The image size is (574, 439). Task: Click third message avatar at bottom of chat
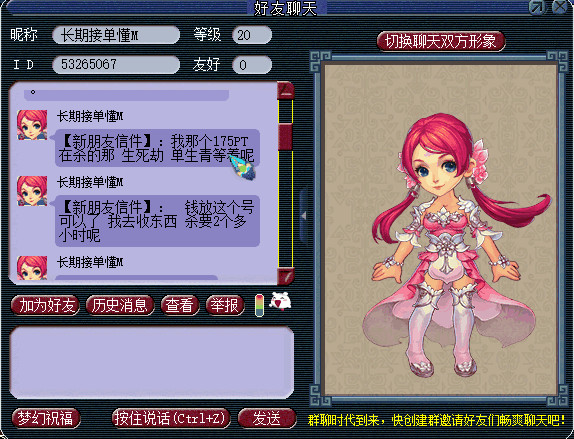pos(32,268)
